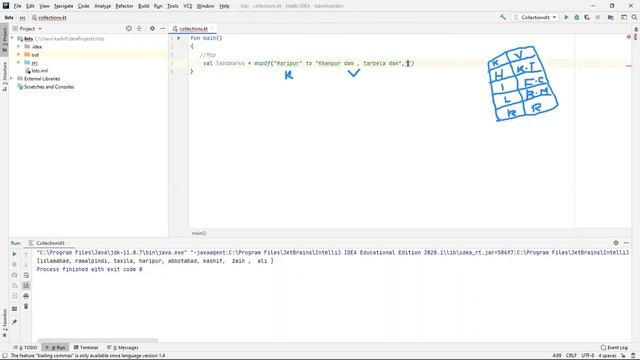This screenshot has width=640, height=360.
Task: Open the Edit menu
Action: (x=30, y=6)
